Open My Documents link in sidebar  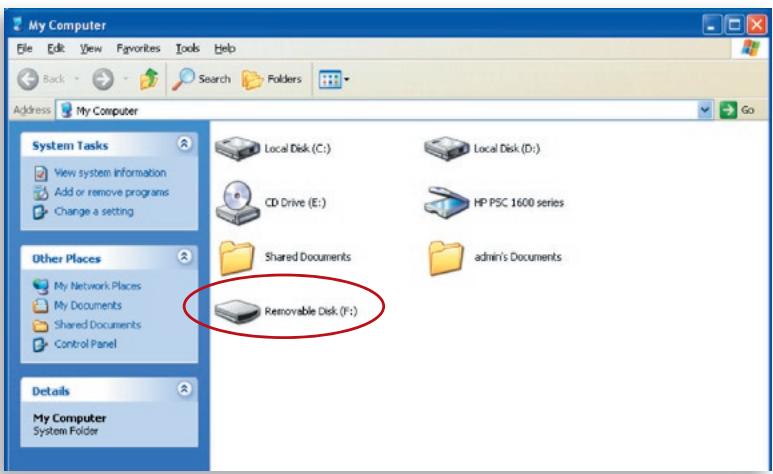[88, 305]
